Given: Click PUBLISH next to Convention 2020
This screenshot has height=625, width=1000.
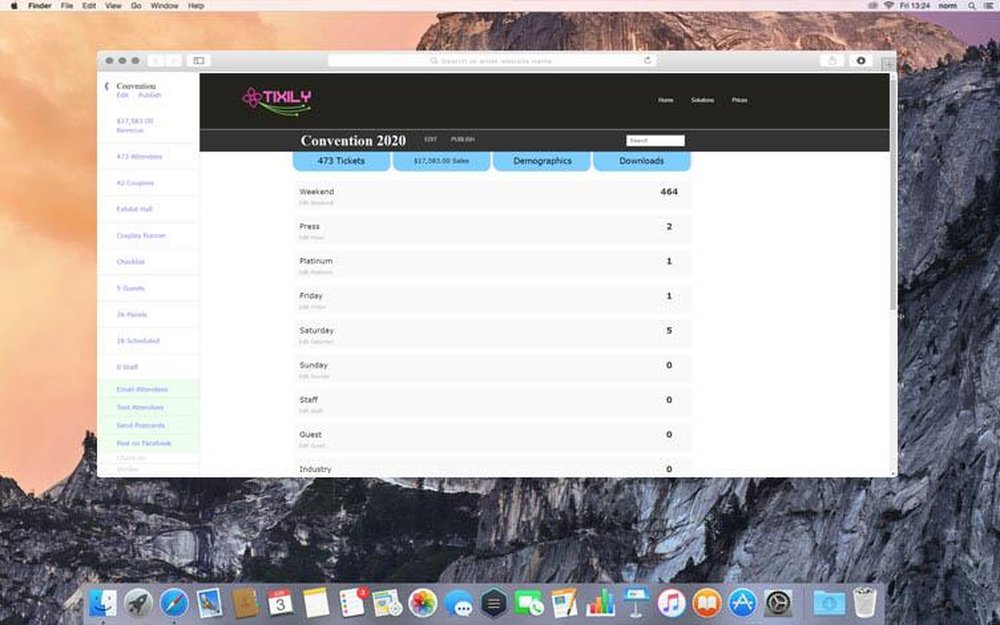Looking at the screenshot, I should click(x=462, y=139).
